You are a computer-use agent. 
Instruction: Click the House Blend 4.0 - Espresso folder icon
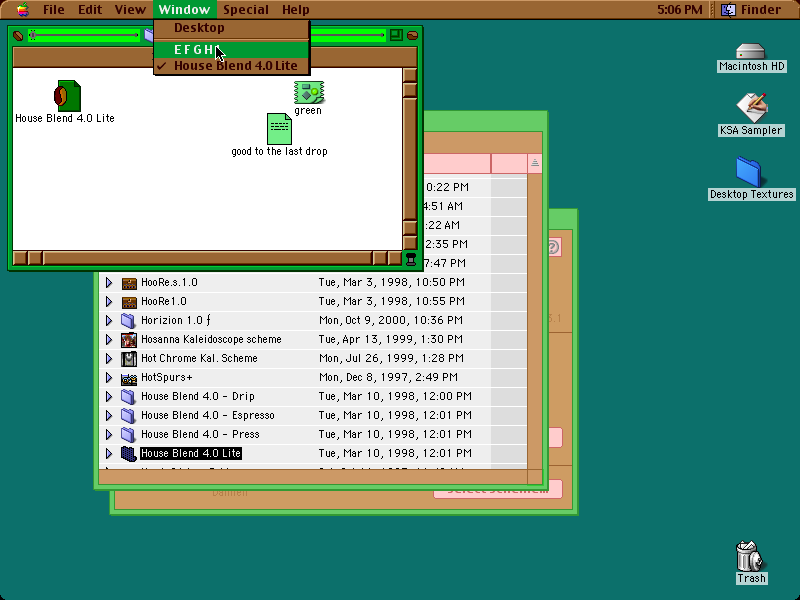(x=128, y=415)
